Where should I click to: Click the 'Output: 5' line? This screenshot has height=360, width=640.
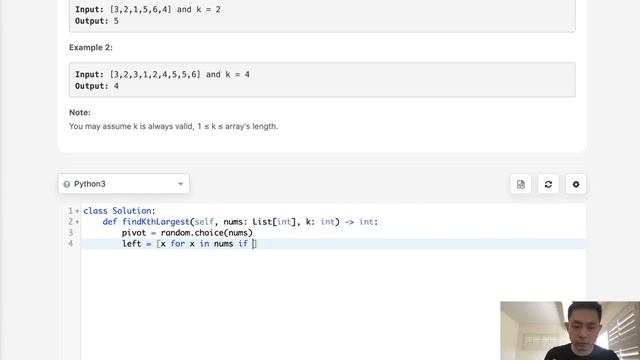point(97,21)
